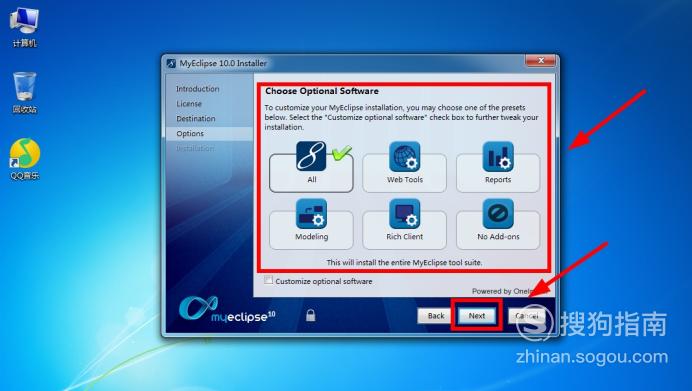
Task: Choose the Rich Client preset icon
Action: tap(405, 214)
